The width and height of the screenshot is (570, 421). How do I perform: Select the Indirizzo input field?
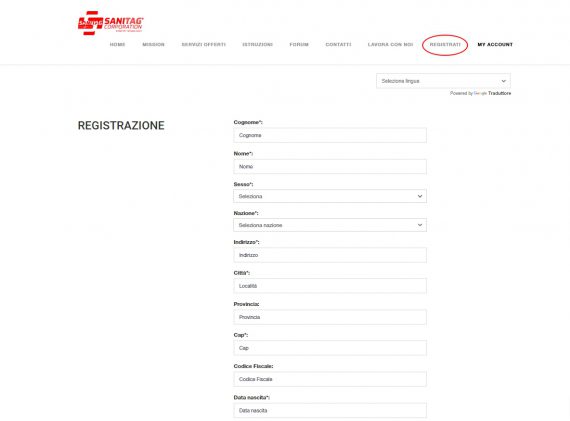click(x=330, y=255)
